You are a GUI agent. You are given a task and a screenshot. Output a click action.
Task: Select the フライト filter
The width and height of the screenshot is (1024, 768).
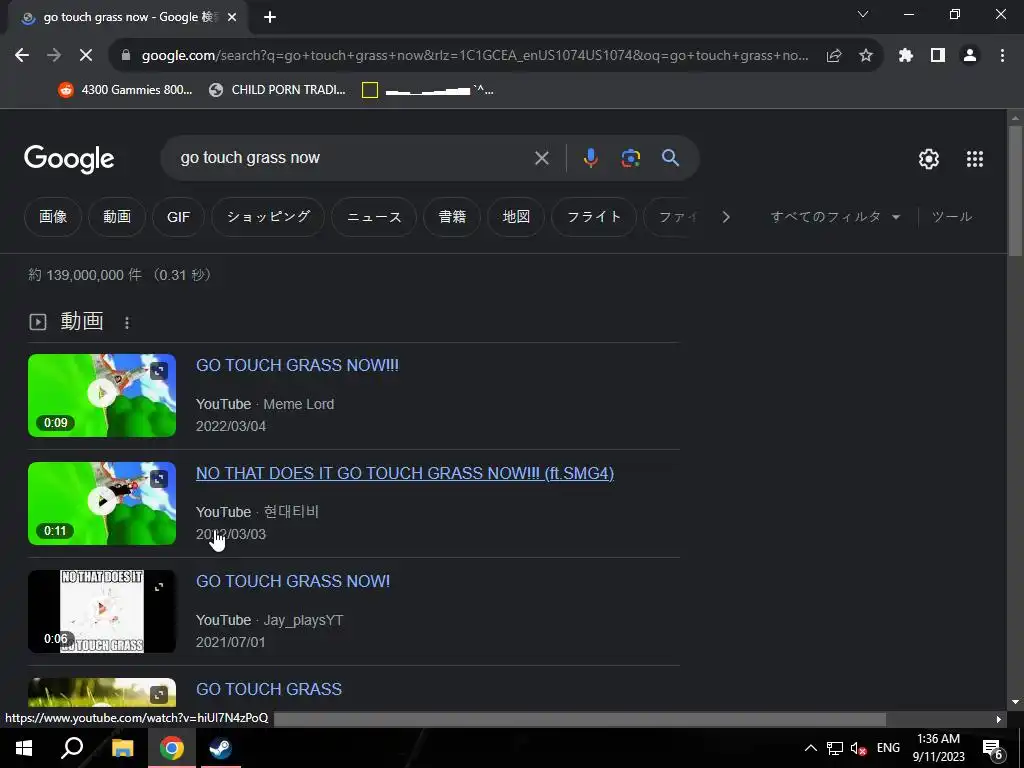point(594,217)
